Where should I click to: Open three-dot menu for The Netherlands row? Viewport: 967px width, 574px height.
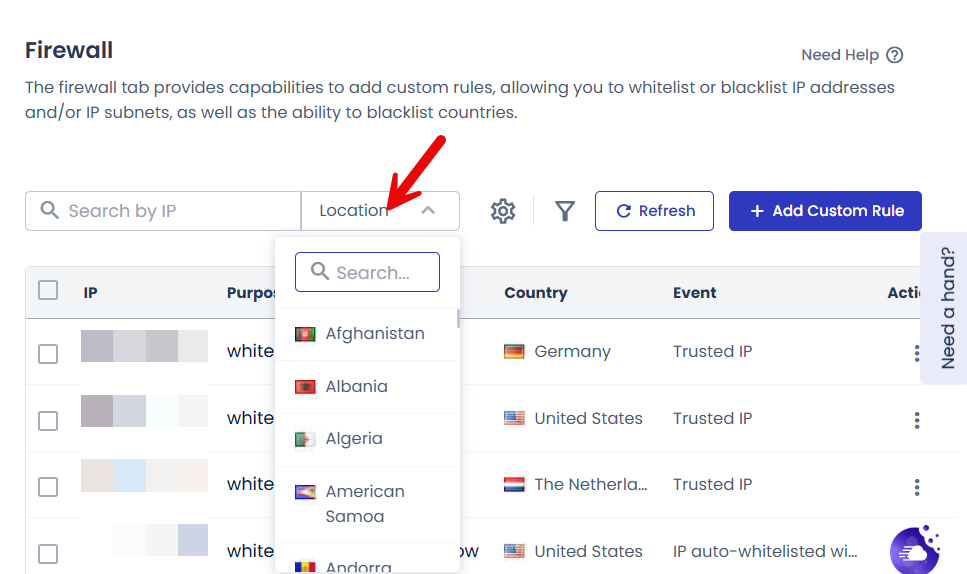[x=917, y=487]
